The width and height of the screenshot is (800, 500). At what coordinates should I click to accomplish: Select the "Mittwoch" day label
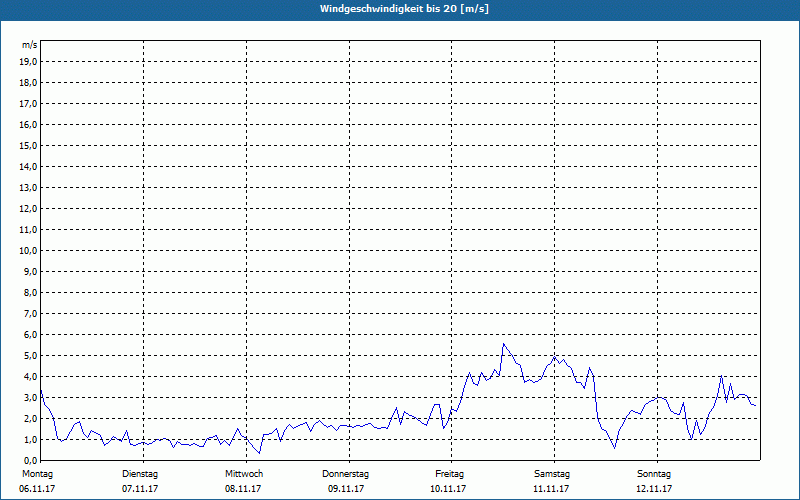pos(244,474)
